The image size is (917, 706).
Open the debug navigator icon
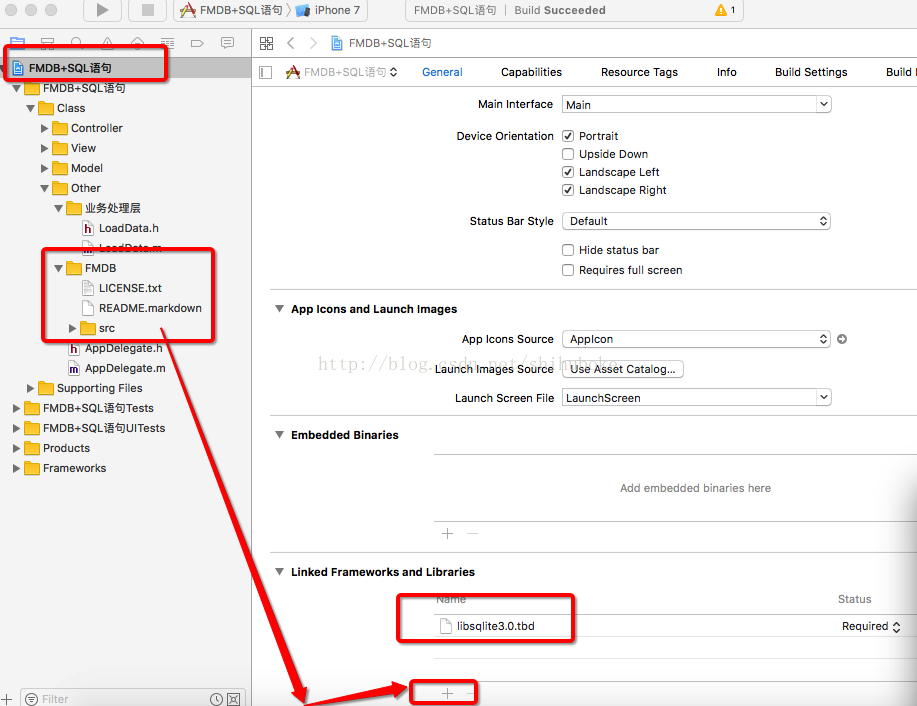click(x=168, y=43)
